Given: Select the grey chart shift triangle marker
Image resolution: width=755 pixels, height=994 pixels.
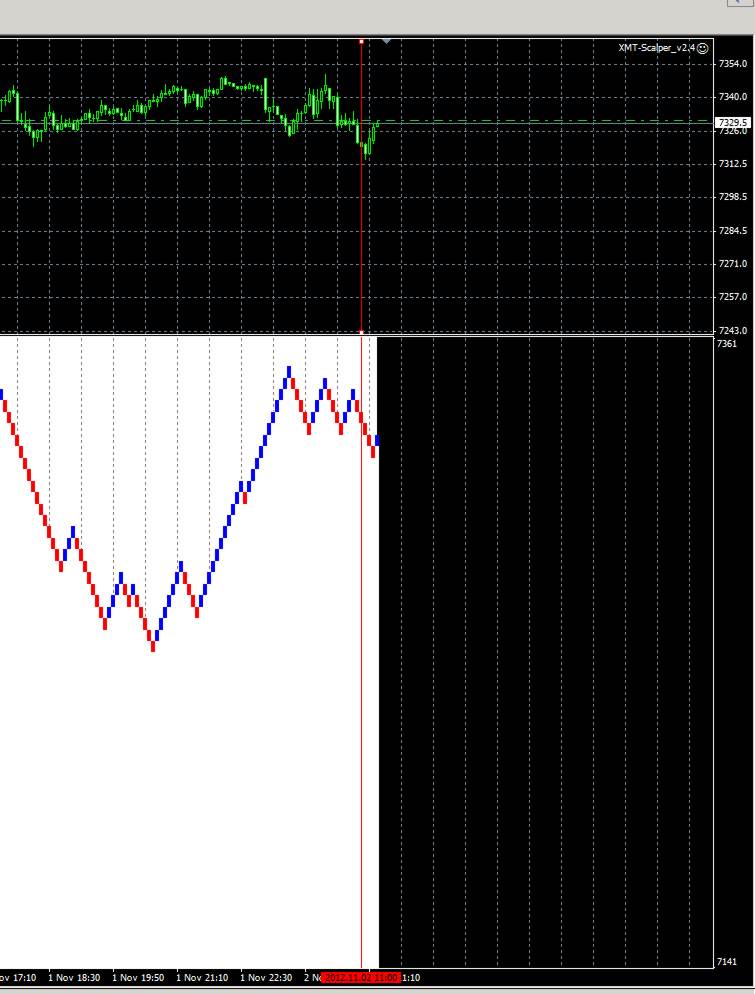Looking at the screenshot, I should pos(386,42).
